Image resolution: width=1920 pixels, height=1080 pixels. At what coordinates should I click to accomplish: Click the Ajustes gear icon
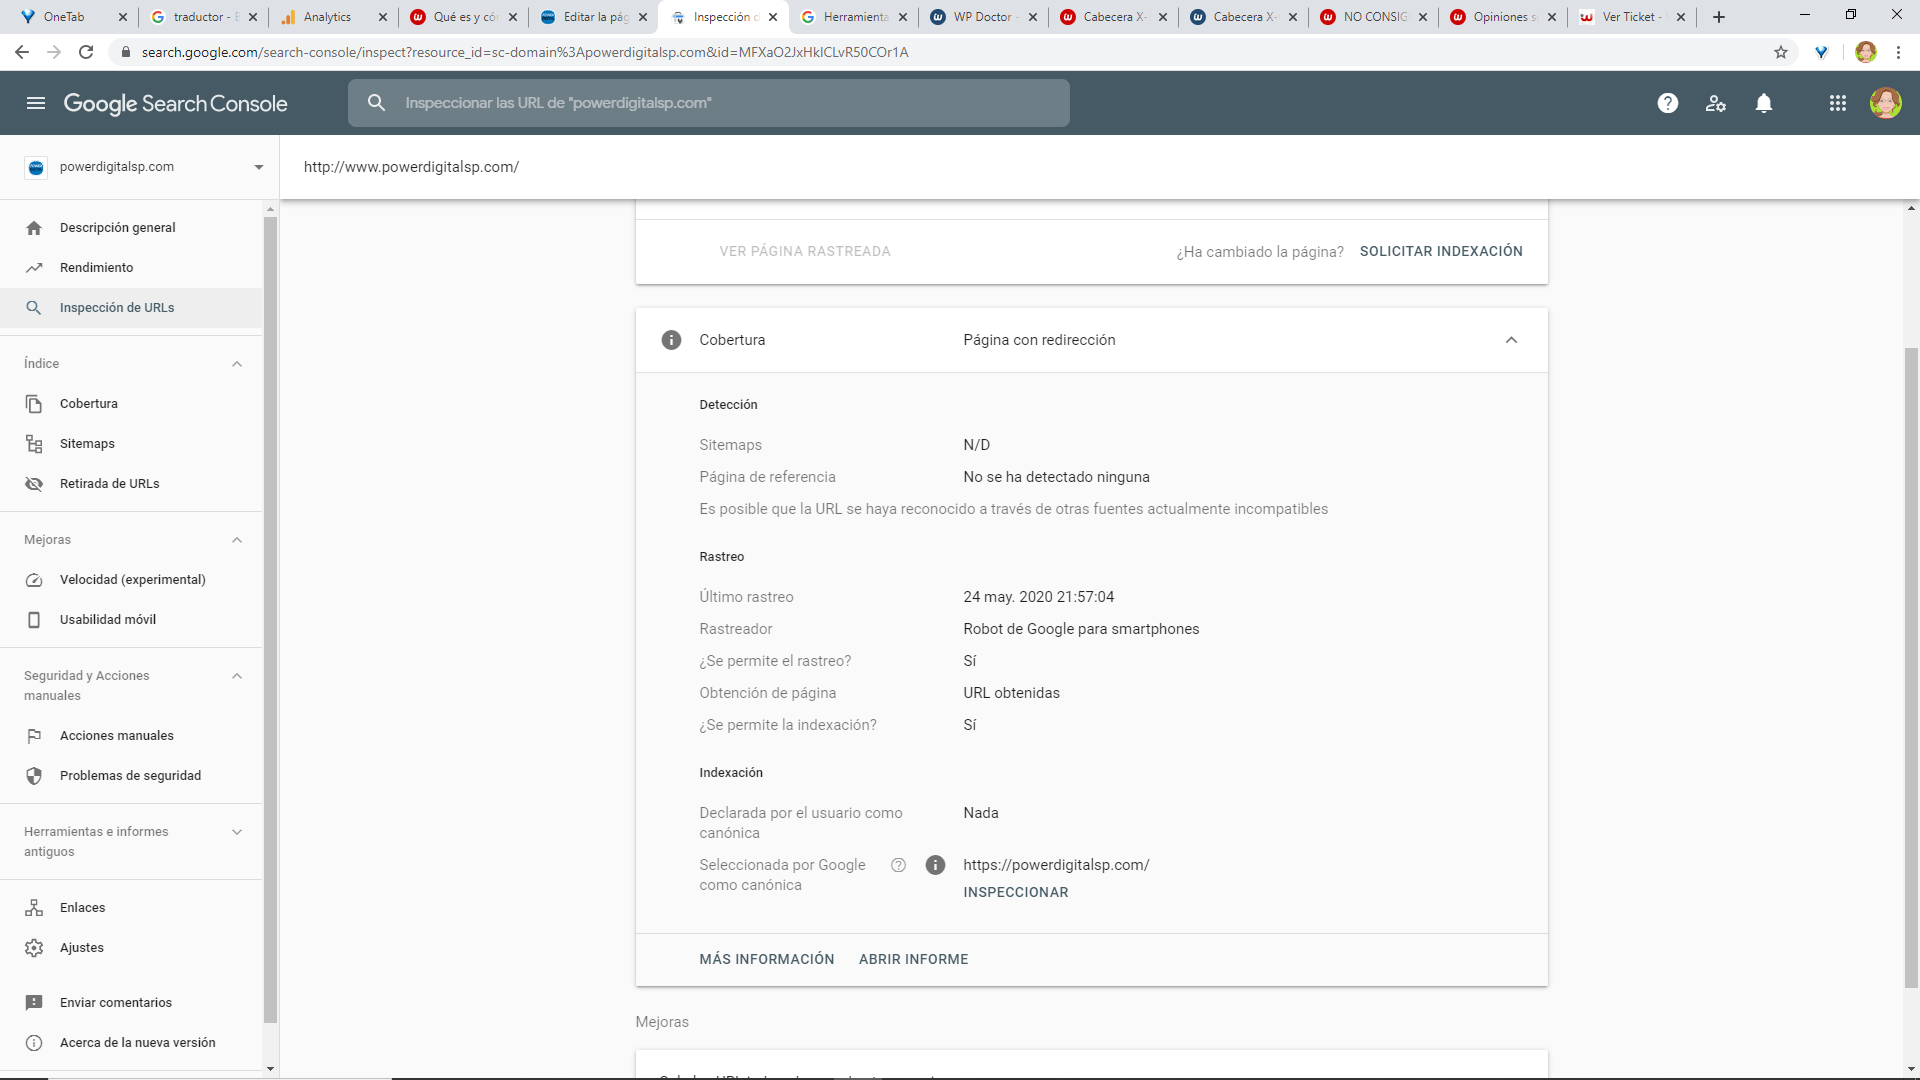[x=34, y=948]
